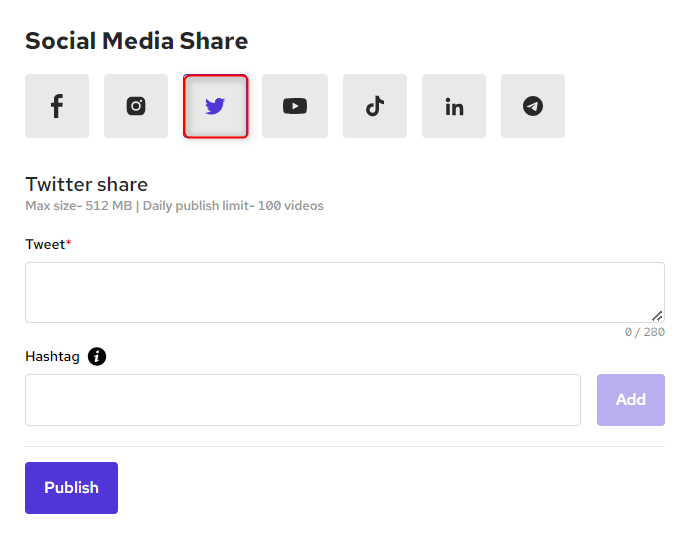Show the Hashtag info tooltip icon
This screenshot has width=689, height=560.
pyautogui.click(x=97, y=356)
